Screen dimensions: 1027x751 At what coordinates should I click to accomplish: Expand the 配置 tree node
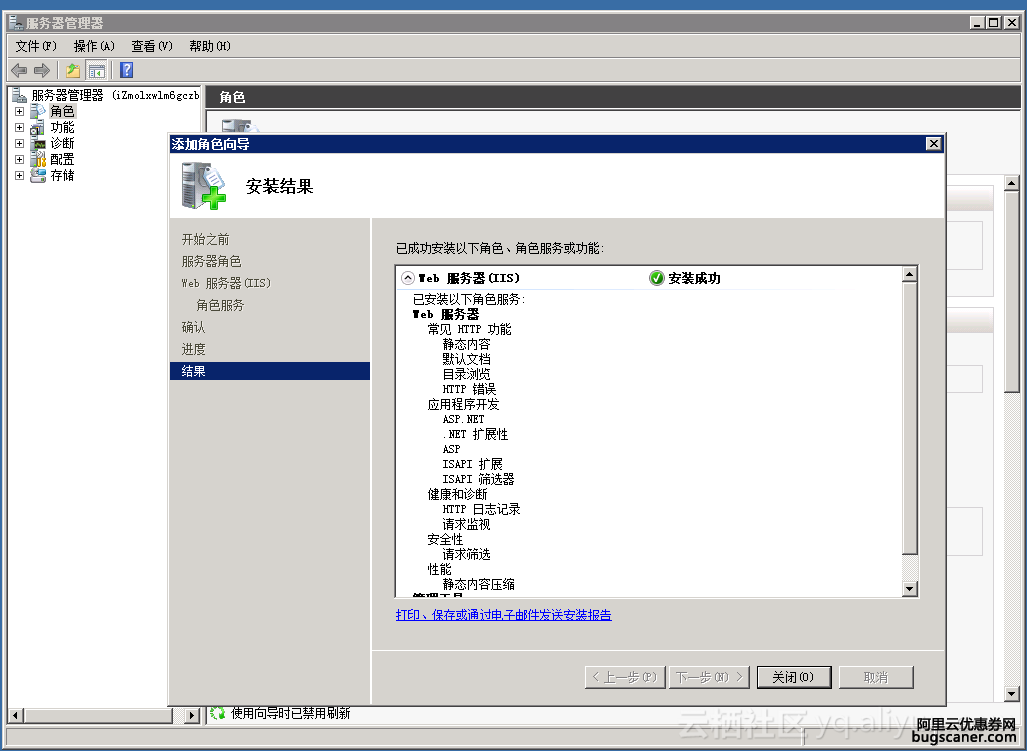click(x=20, y=159)
